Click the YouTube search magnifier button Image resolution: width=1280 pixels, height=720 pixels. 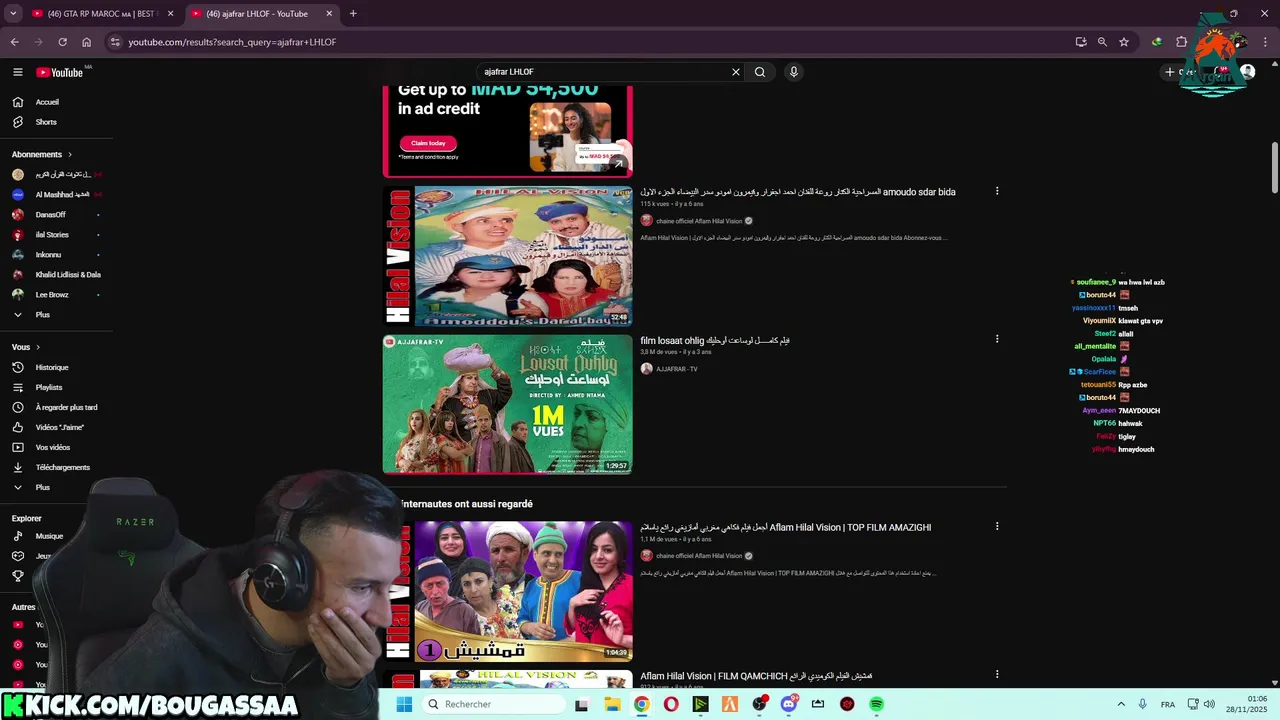(x=760, y=72)
